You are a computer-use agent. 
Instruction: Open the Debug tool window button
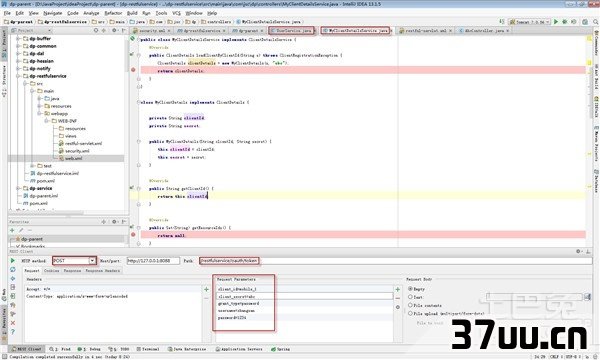click(89, 349)
